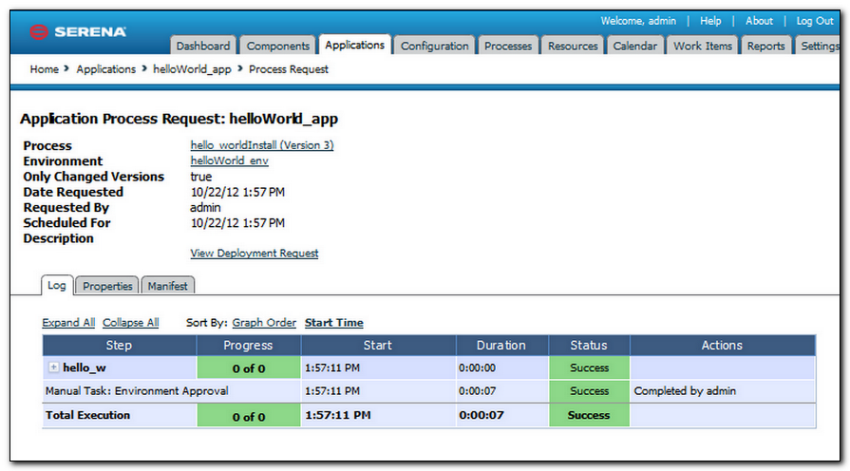Open helloWorld_app breadcrumb

pos(192,69)
